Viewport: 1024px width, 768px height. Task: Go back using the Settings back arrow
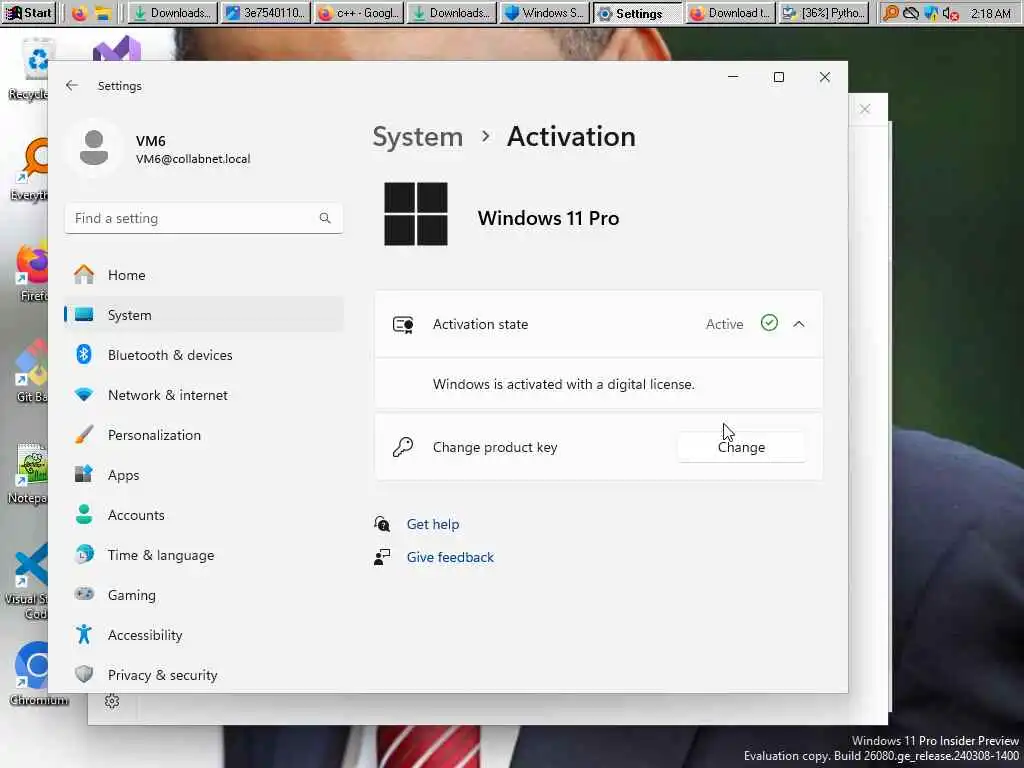coord(72,86)
